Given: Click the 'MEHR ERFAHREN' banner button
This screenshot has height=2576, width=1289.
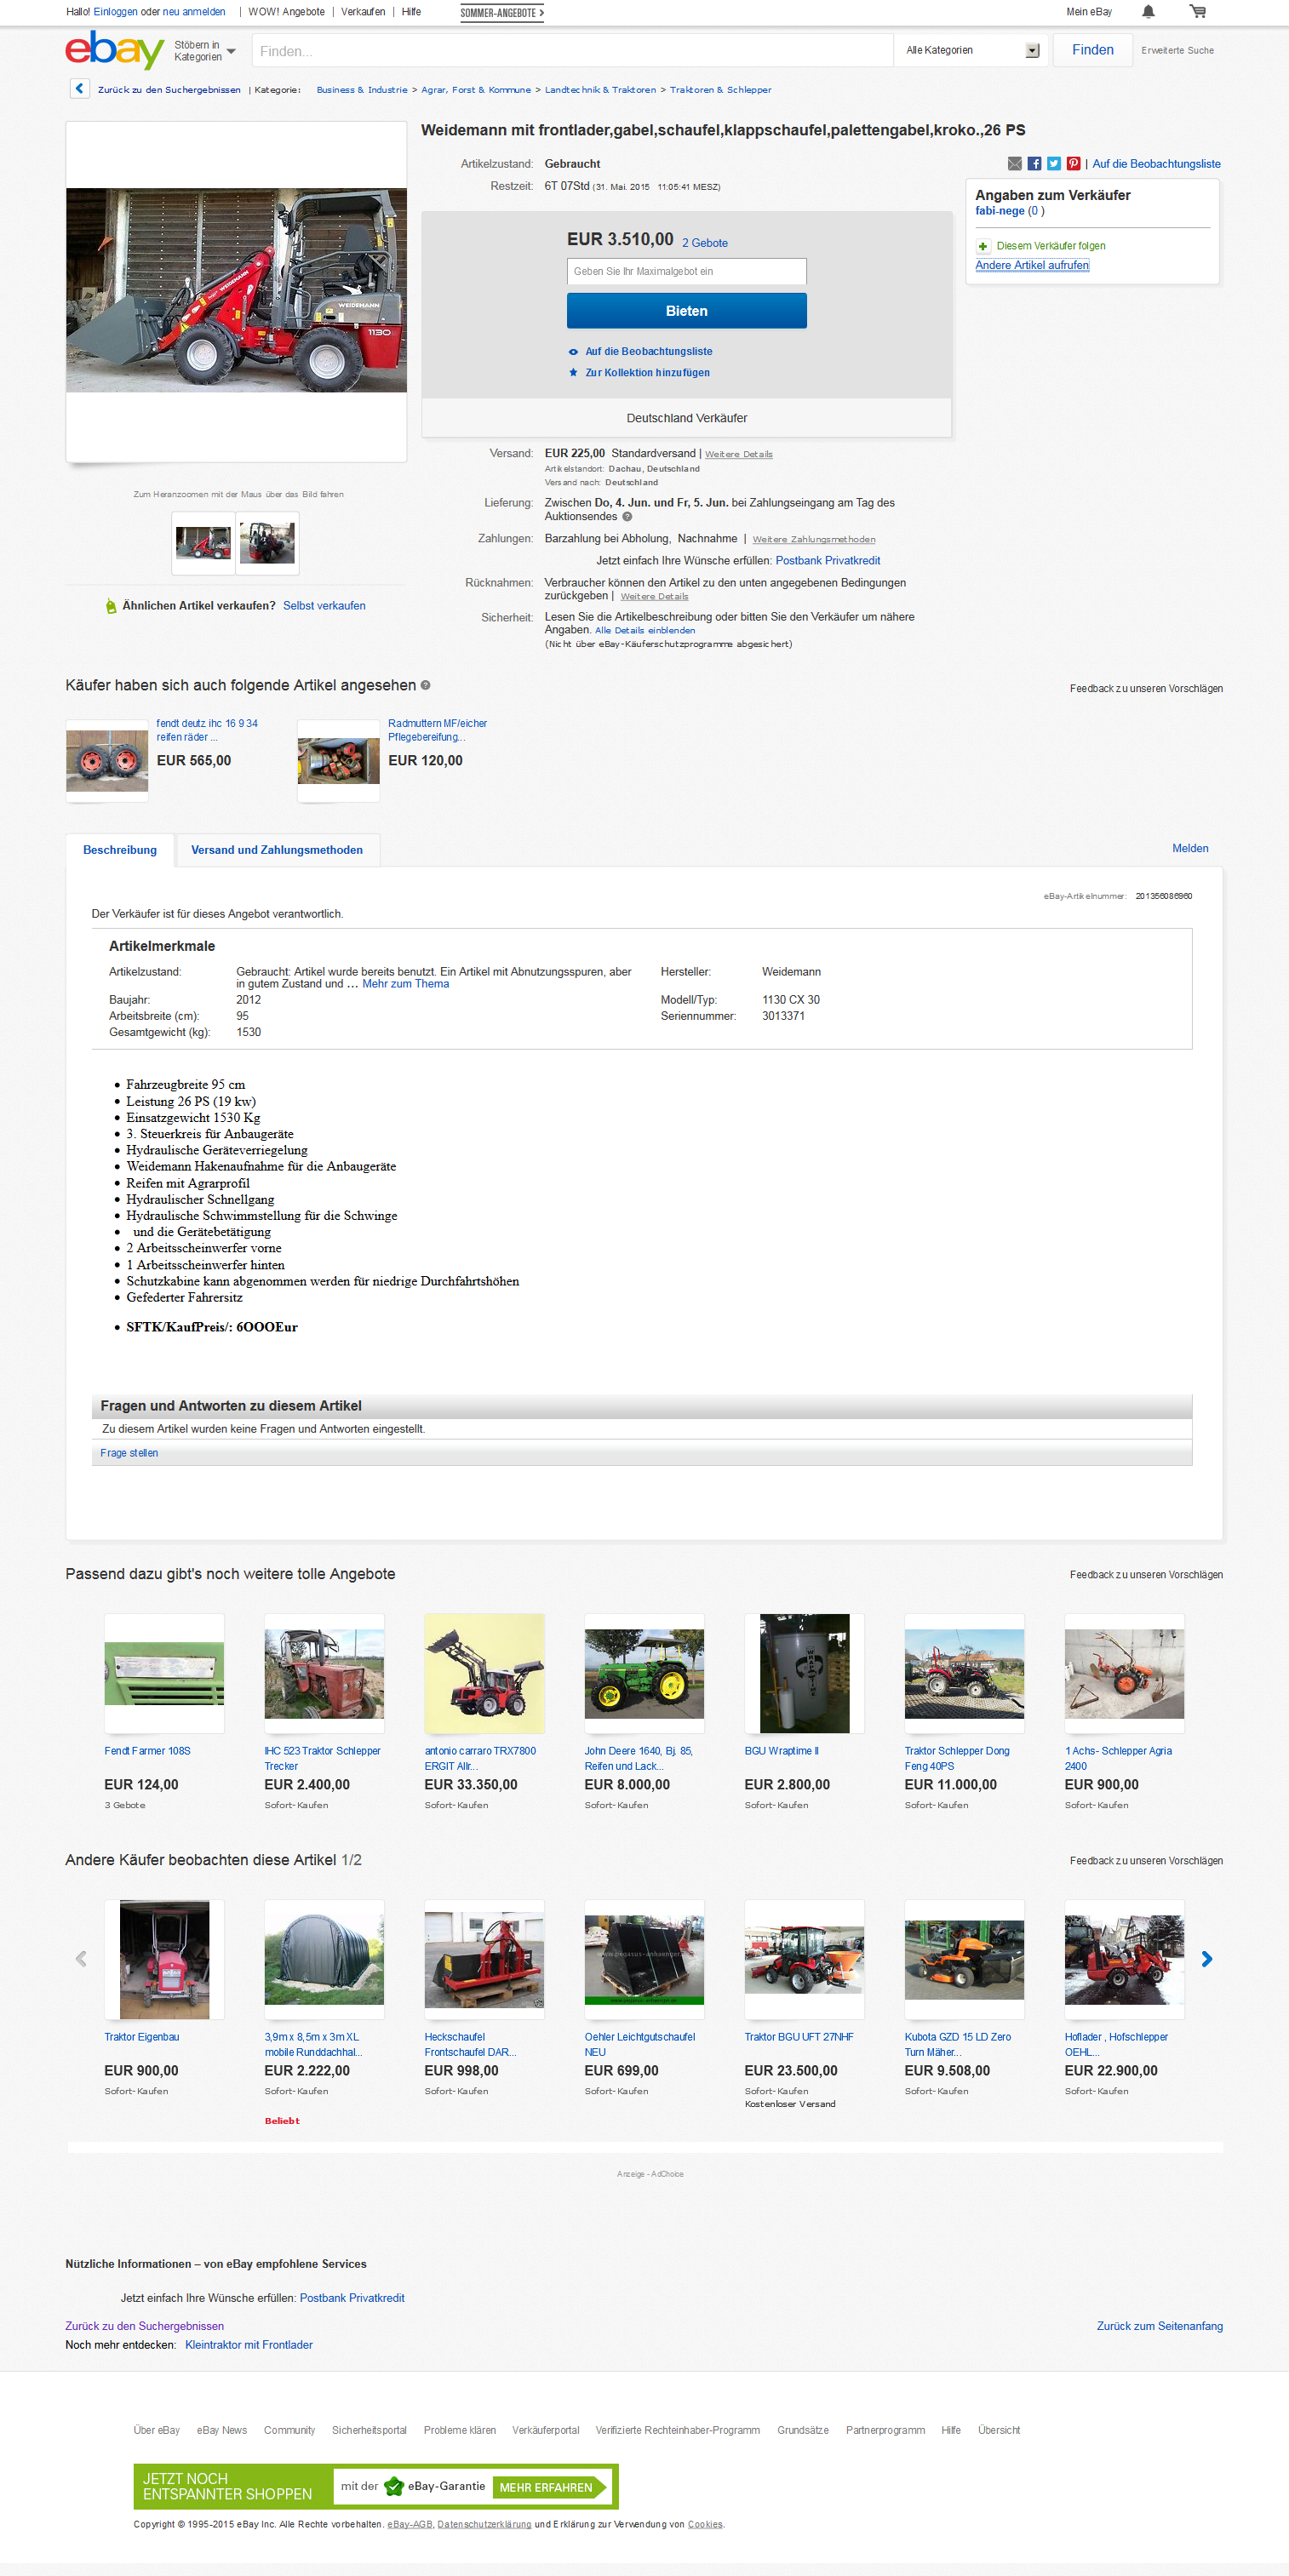Looking at the screenshot, I should click(549, 2488).
